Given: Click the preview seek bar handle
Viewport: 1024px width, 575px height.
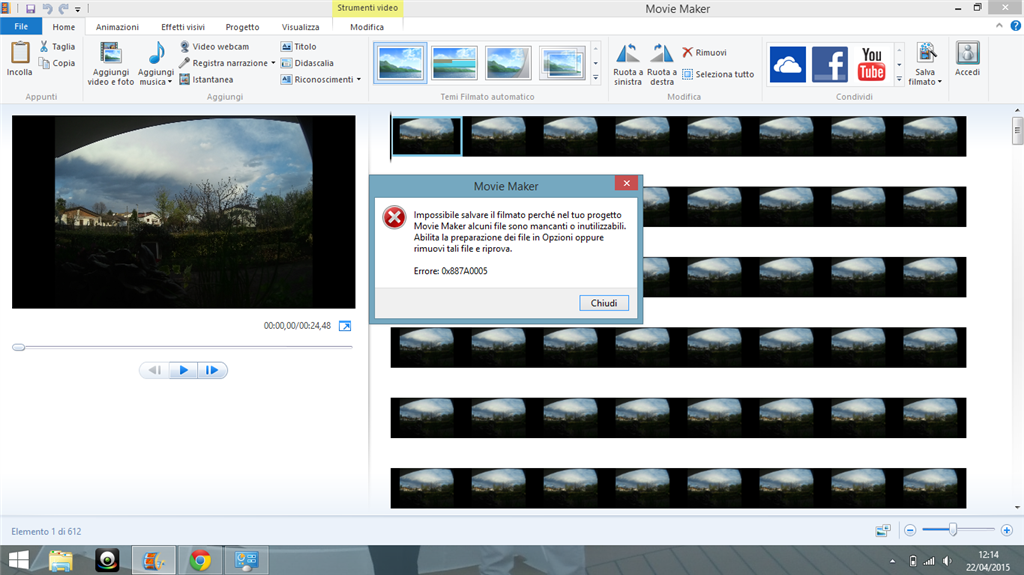Looking at the screenshot, I should point(19,347).
